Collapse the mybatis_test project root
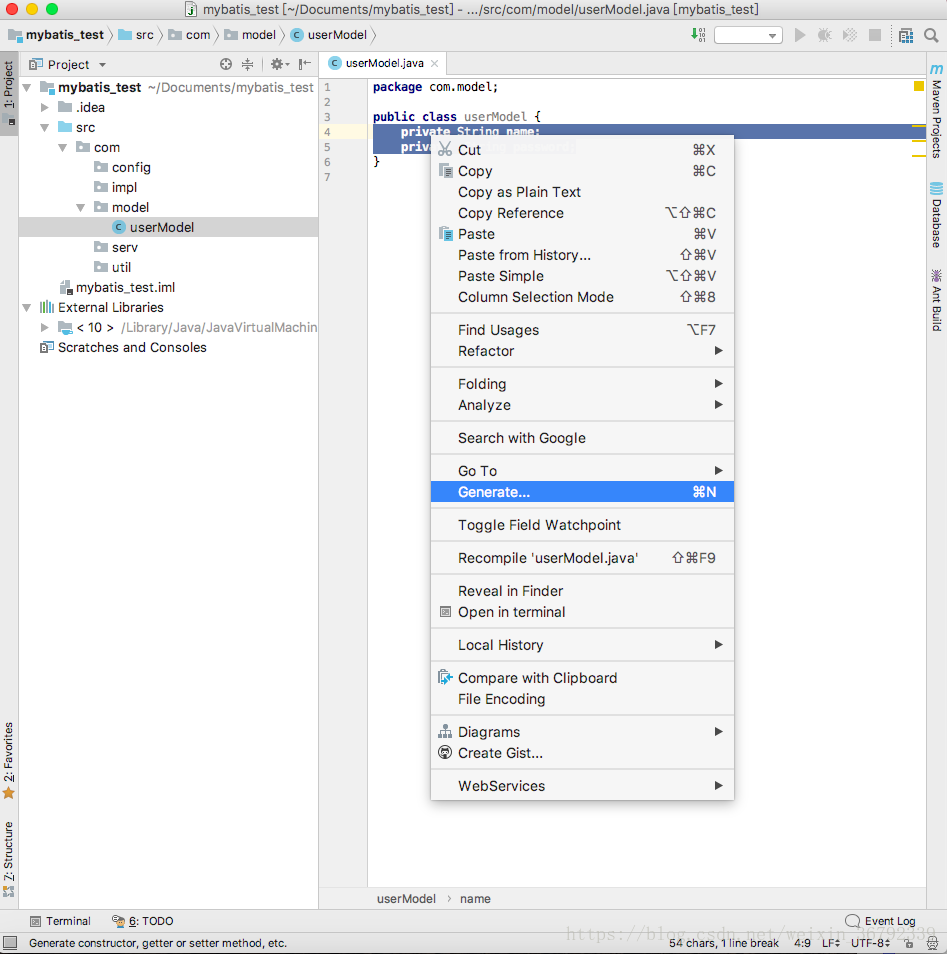This screenshot has width=947, height=954. pyautogui.click(x=27, y=88)
